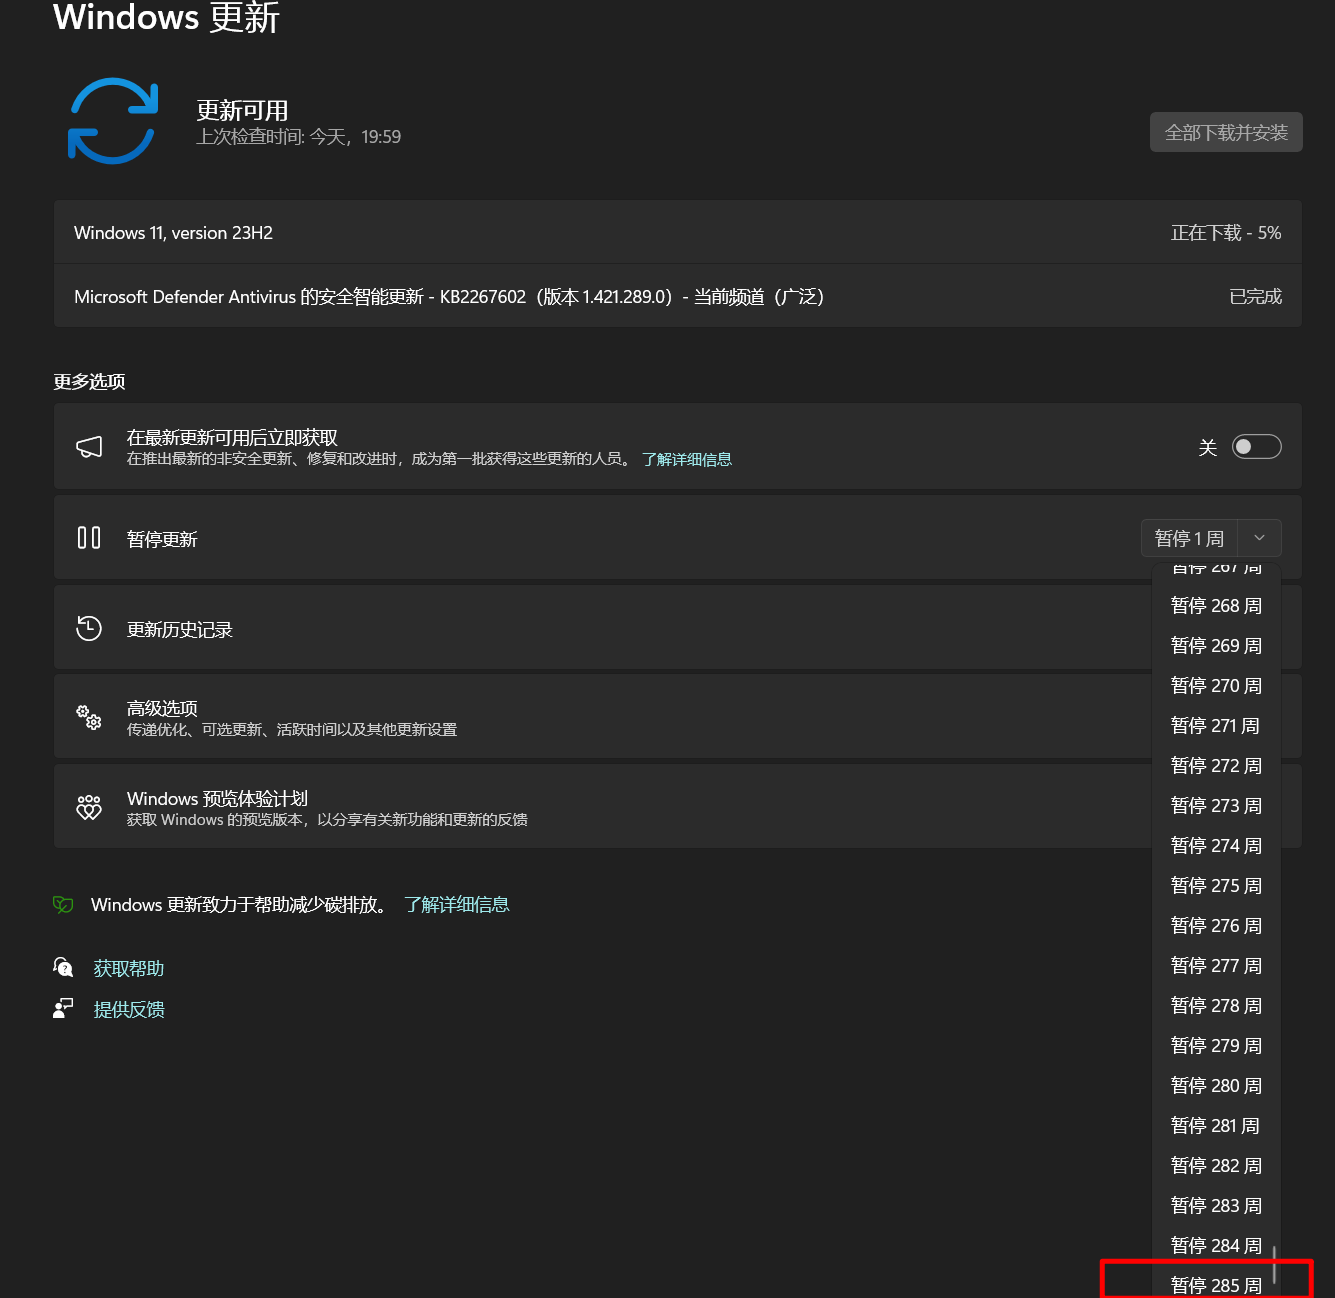Click the 已完成 status text
1335x1298 pixels.
(1255, 297)
